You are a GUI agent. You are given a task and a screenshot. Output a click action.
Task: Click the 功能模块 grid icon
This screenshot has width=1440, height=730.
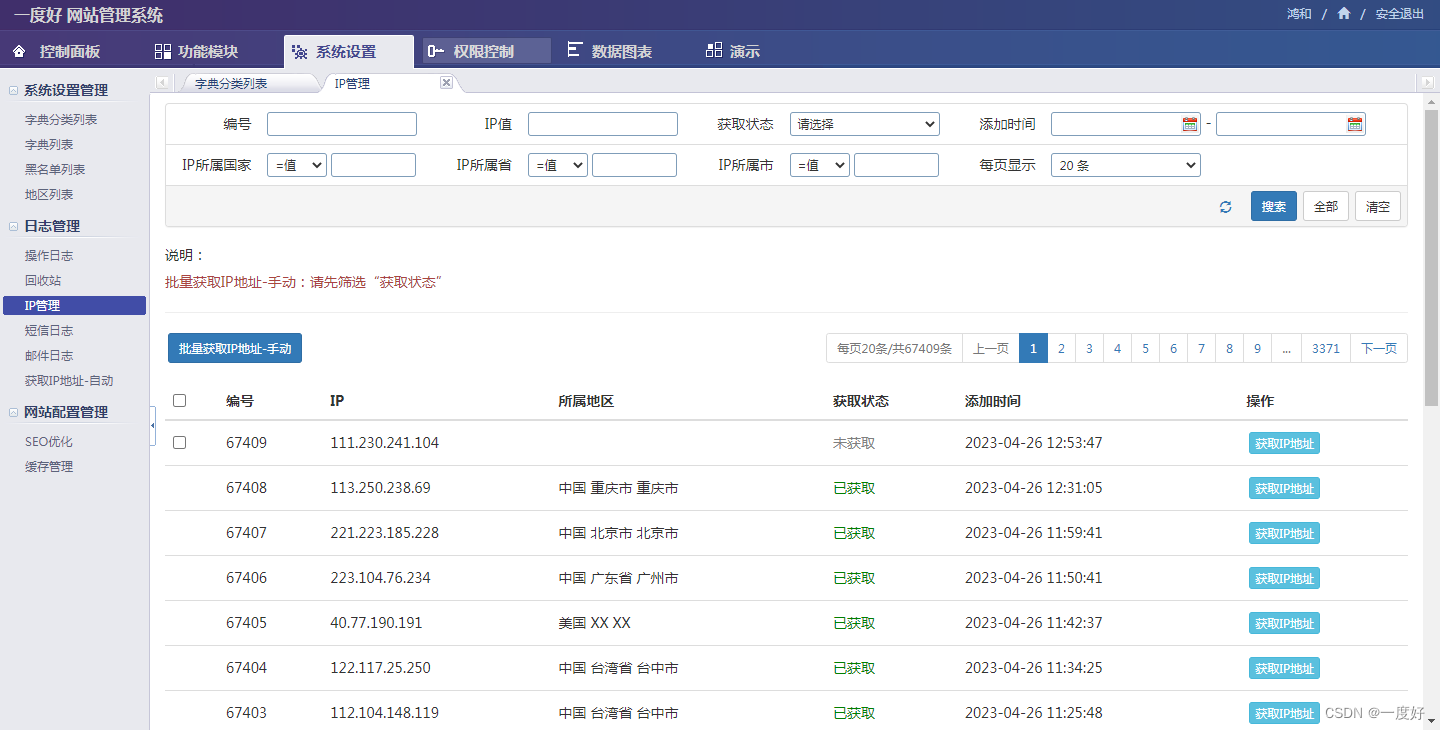162,51
